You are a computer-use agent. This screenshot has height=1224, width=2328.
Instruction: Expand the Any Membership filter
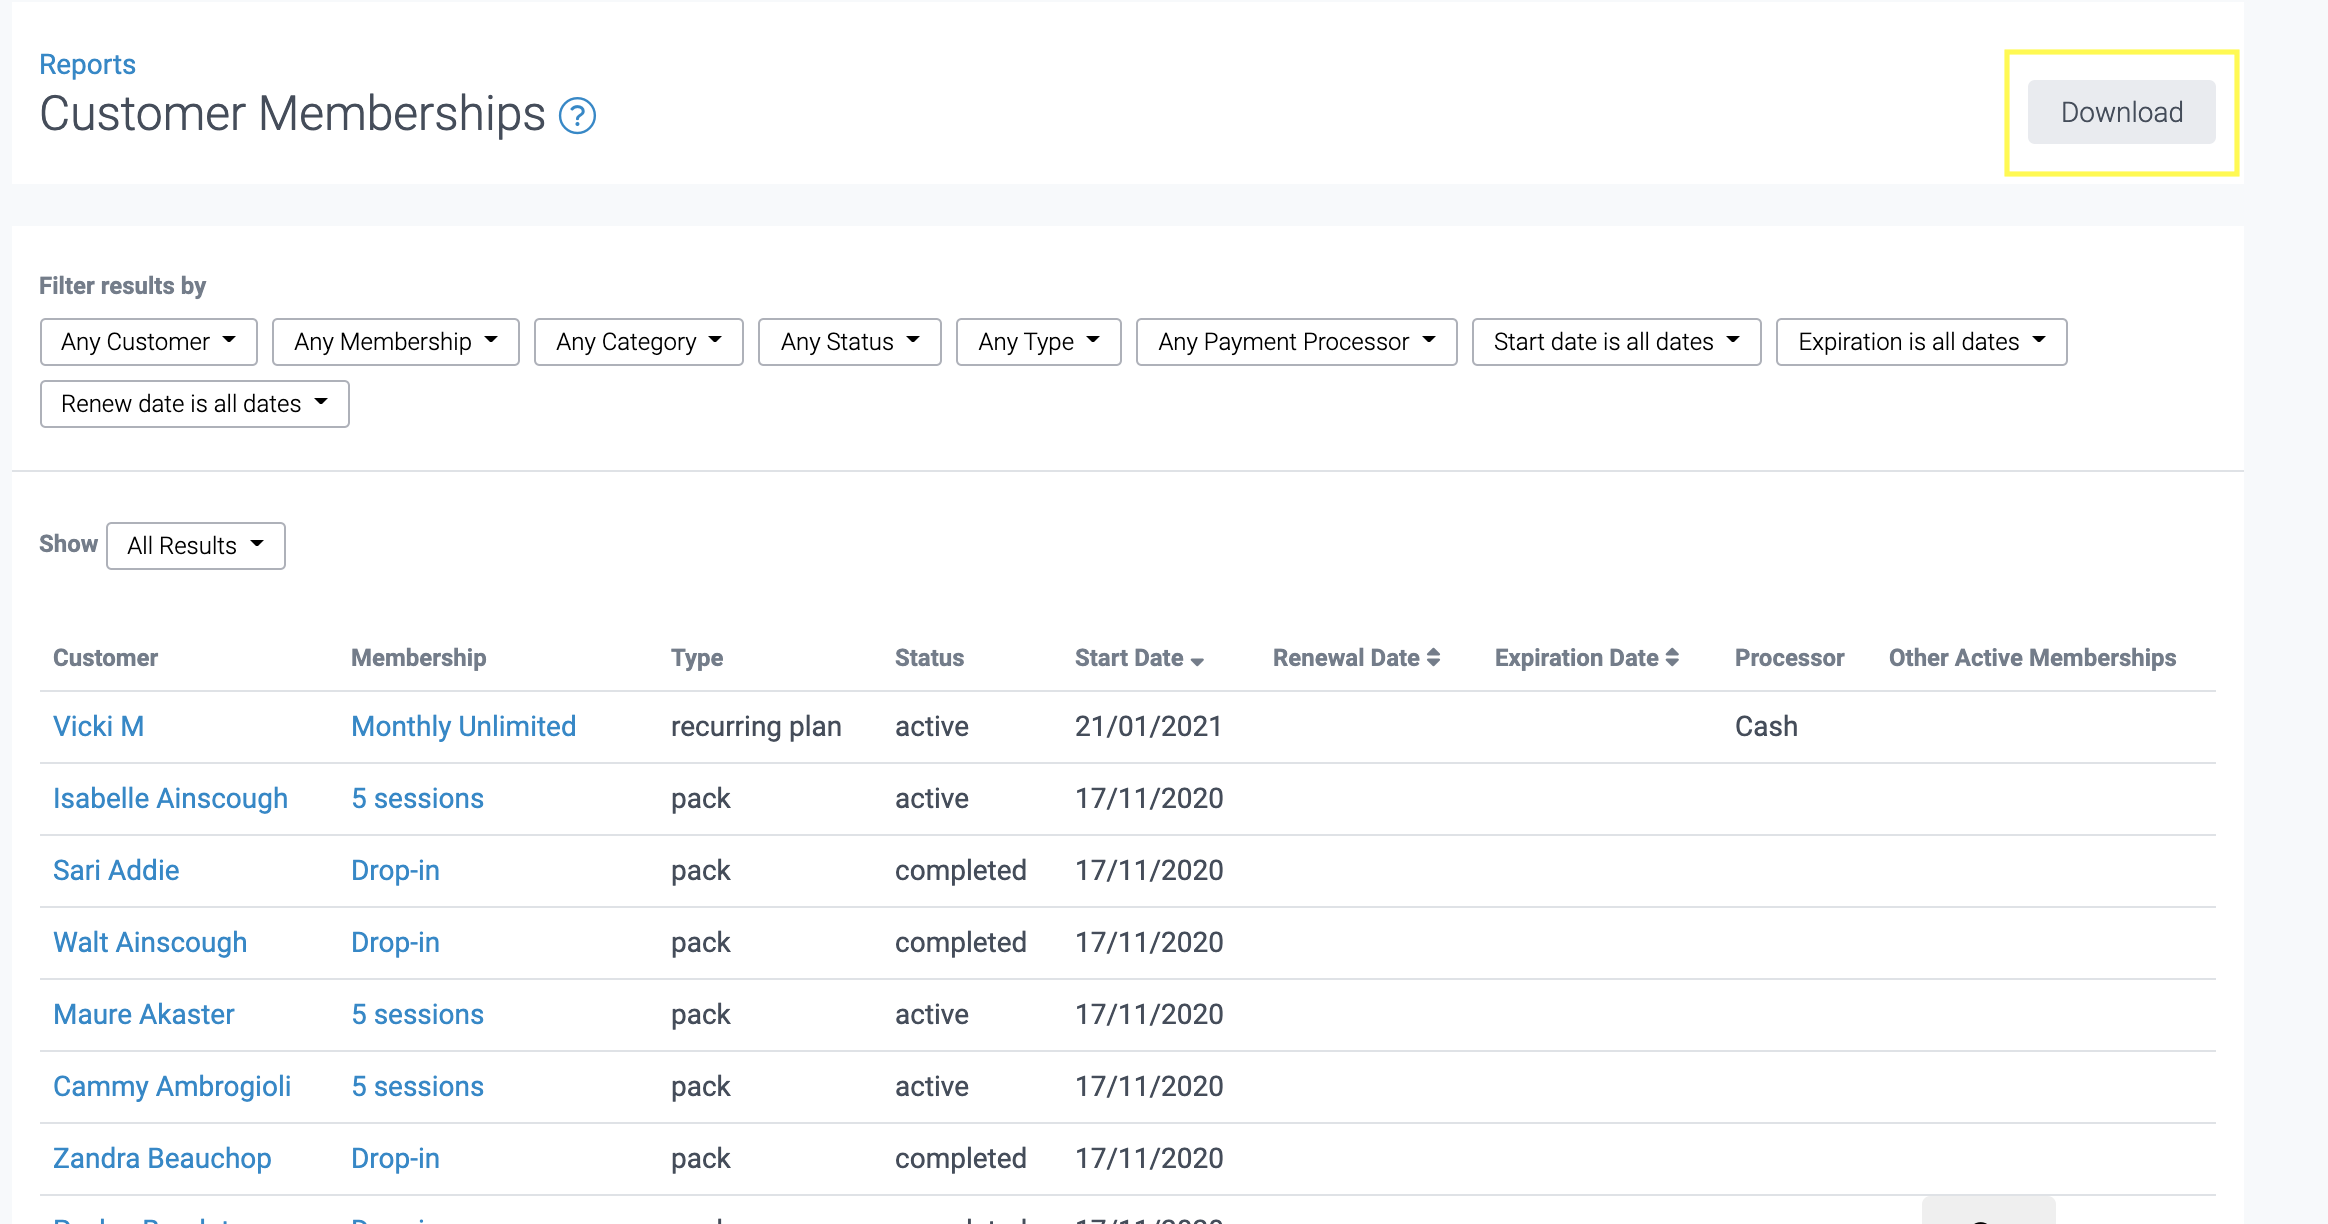click(x=395, y=342)
